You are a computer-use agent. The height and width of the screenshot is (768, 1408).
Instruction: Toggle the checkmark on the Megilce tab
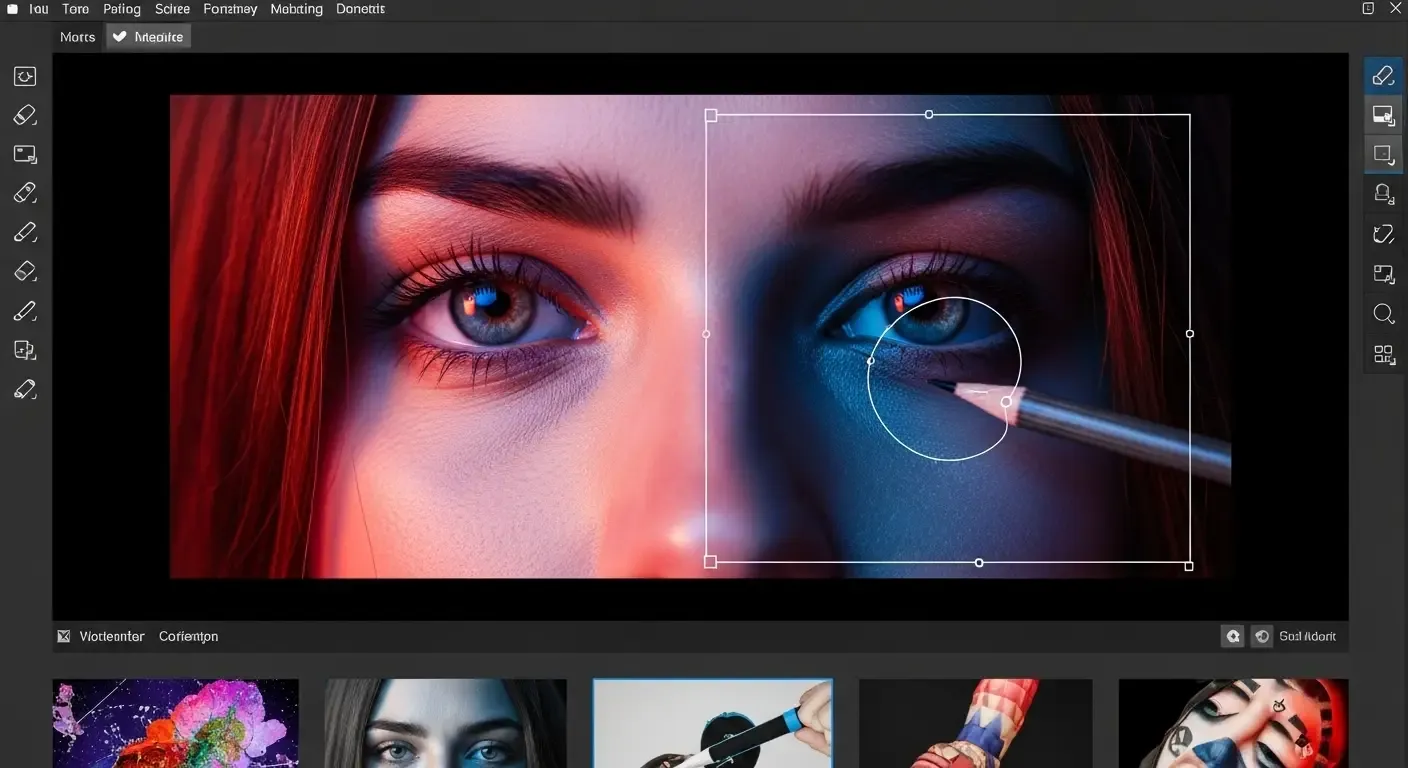click(x=119, y=36)
